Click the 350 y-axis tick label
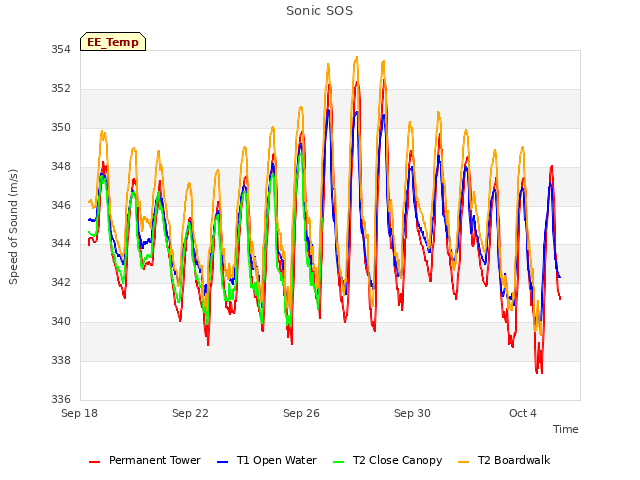 61,127
